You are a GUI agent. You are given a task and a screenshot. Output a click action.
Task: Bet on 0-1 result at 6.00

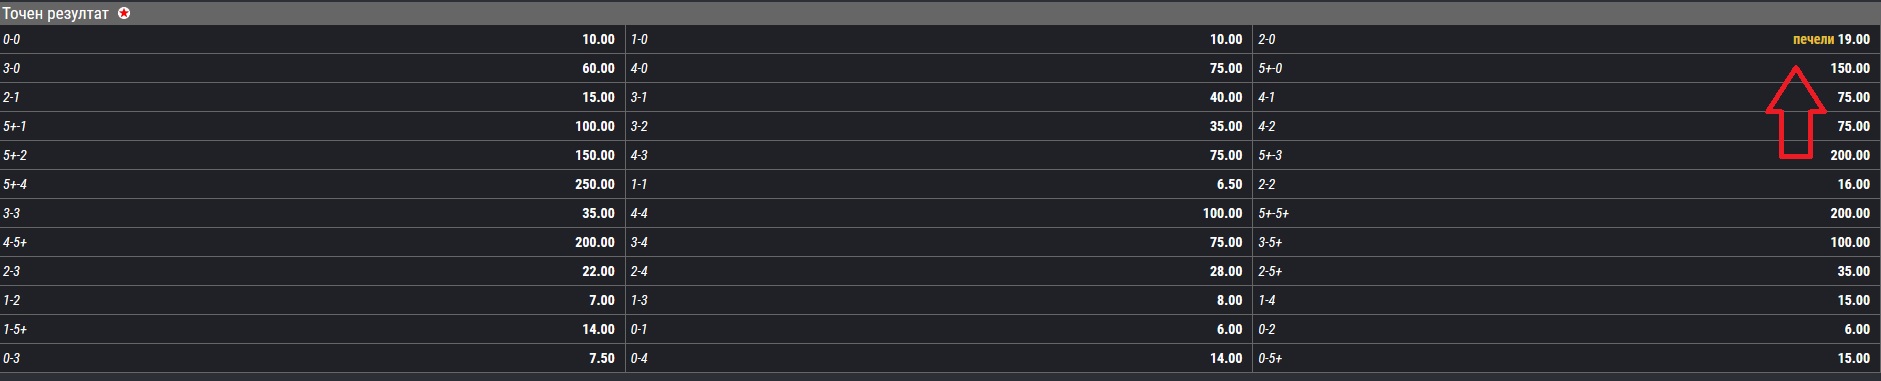939,329
